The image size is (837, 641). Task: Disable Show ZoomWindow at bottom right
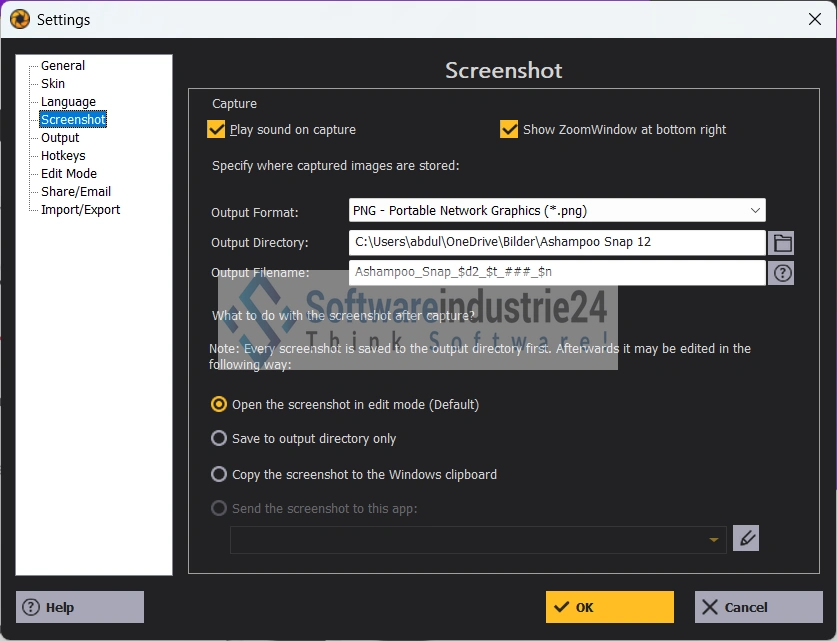click(509, 129)
